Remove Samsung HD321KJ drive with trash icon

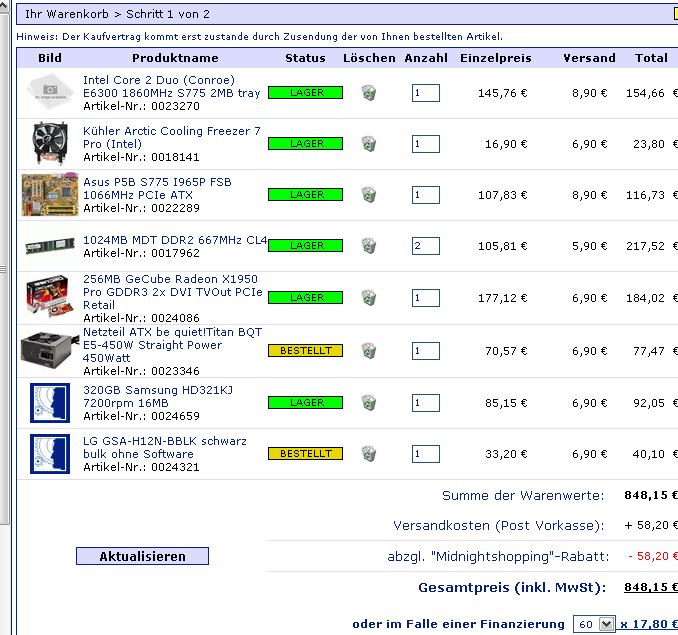coord(369,402)
